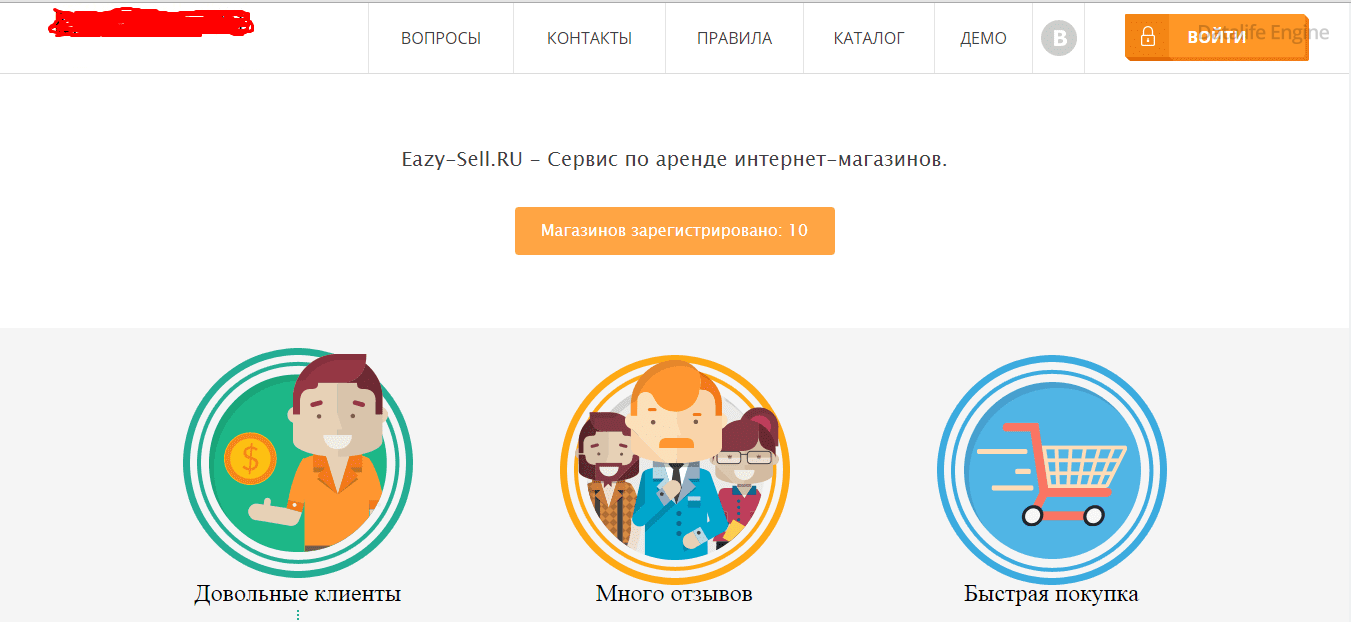Open the VK social network icon

click(x=1059, y=38)
